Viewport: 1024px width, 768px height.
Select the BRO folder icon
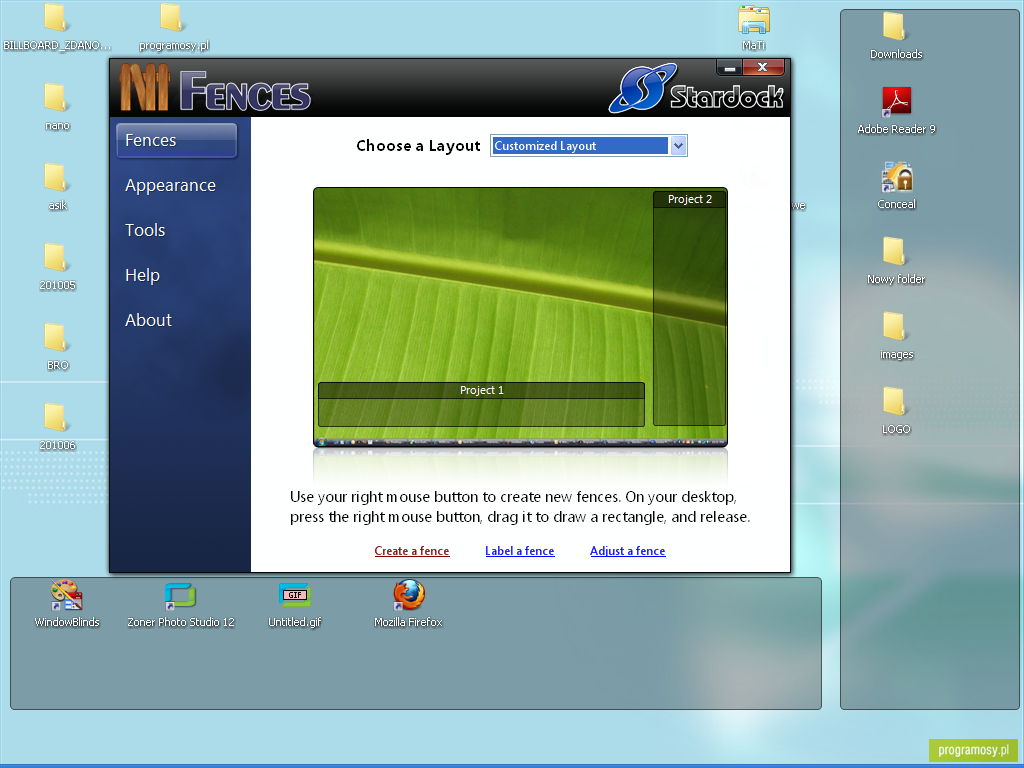coord(56,338)
